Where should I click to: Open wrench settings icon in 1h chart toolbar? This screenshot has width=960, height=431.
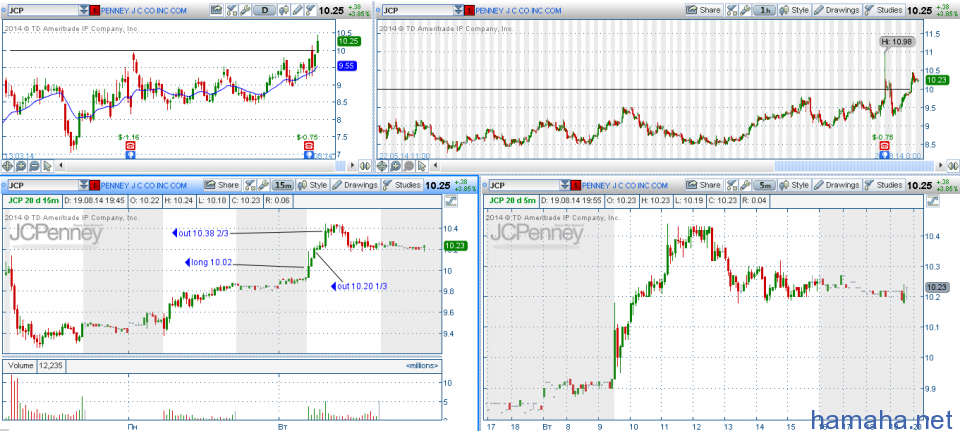tap(745, 10)
